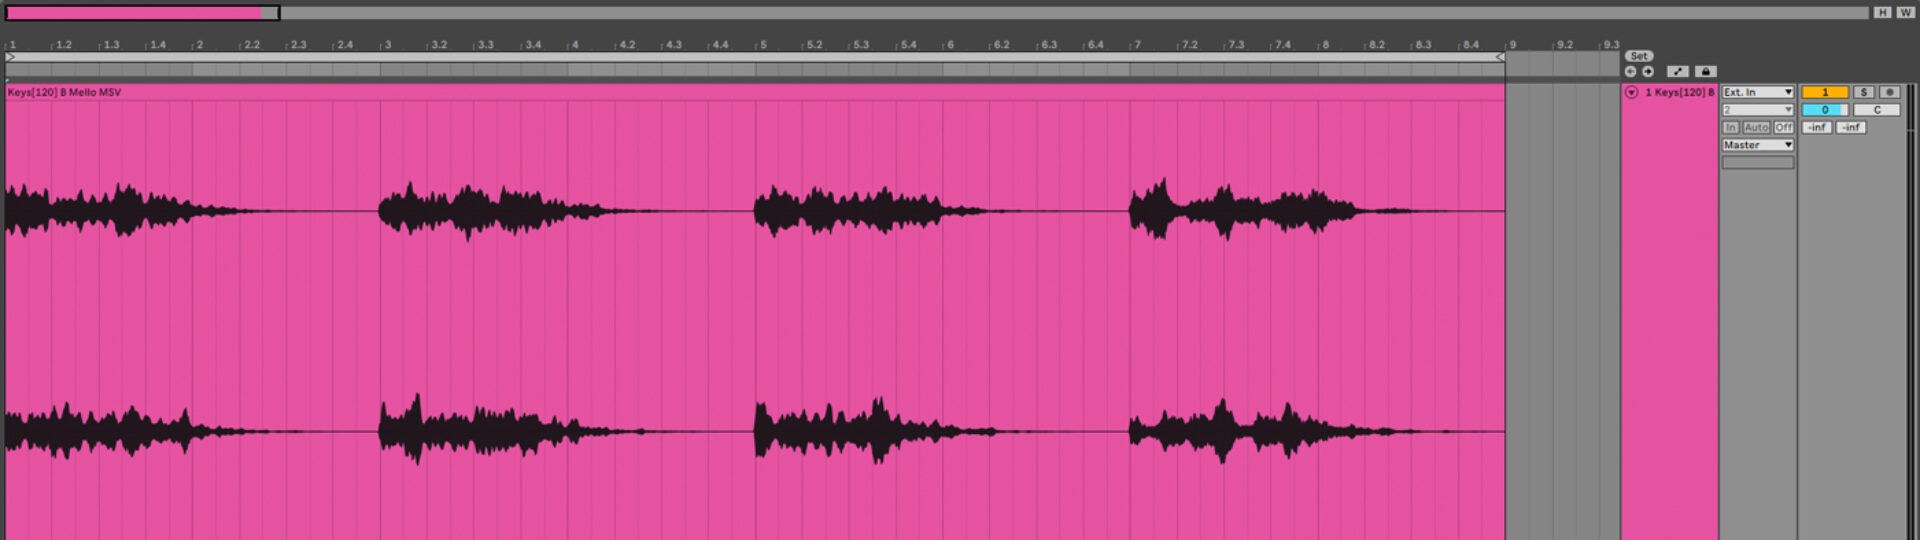This screenshot has width=1920, height=540.
Task: Click the loop end marker
Action: [1499, 57]
